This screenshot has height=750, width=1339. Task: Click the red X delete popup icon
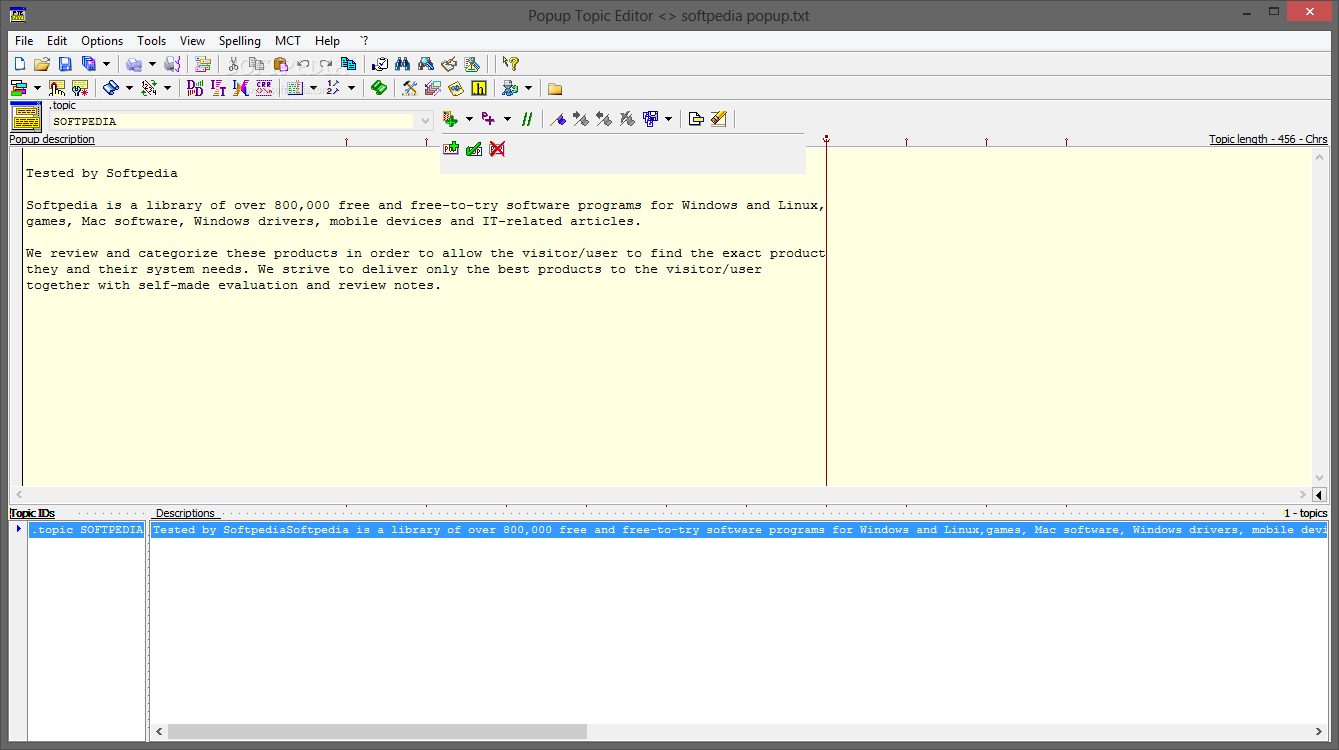[497, 149]
